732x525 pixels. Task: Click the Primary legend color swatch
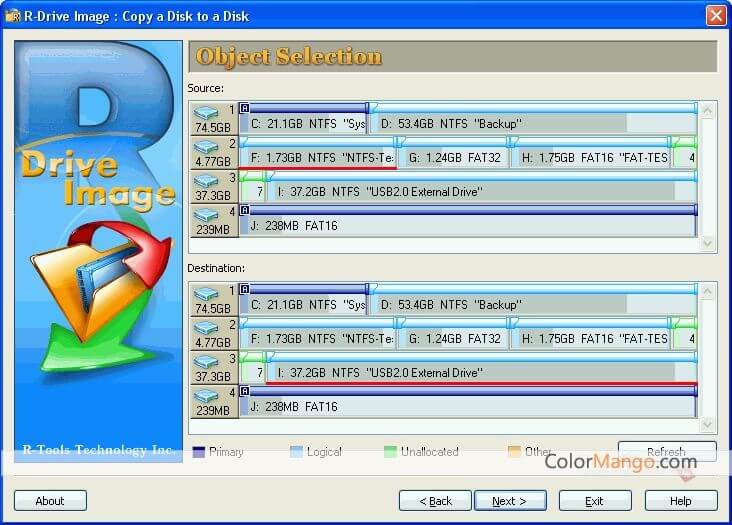pyautogui.click(x=199, y=452)
